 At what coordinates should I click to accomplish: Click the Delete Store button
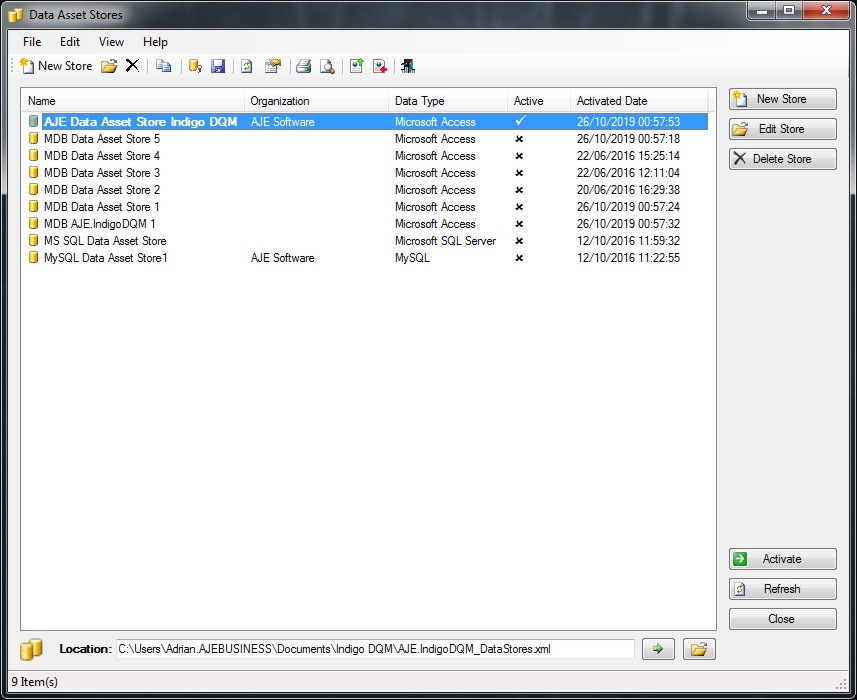click(x=782, y=159)
